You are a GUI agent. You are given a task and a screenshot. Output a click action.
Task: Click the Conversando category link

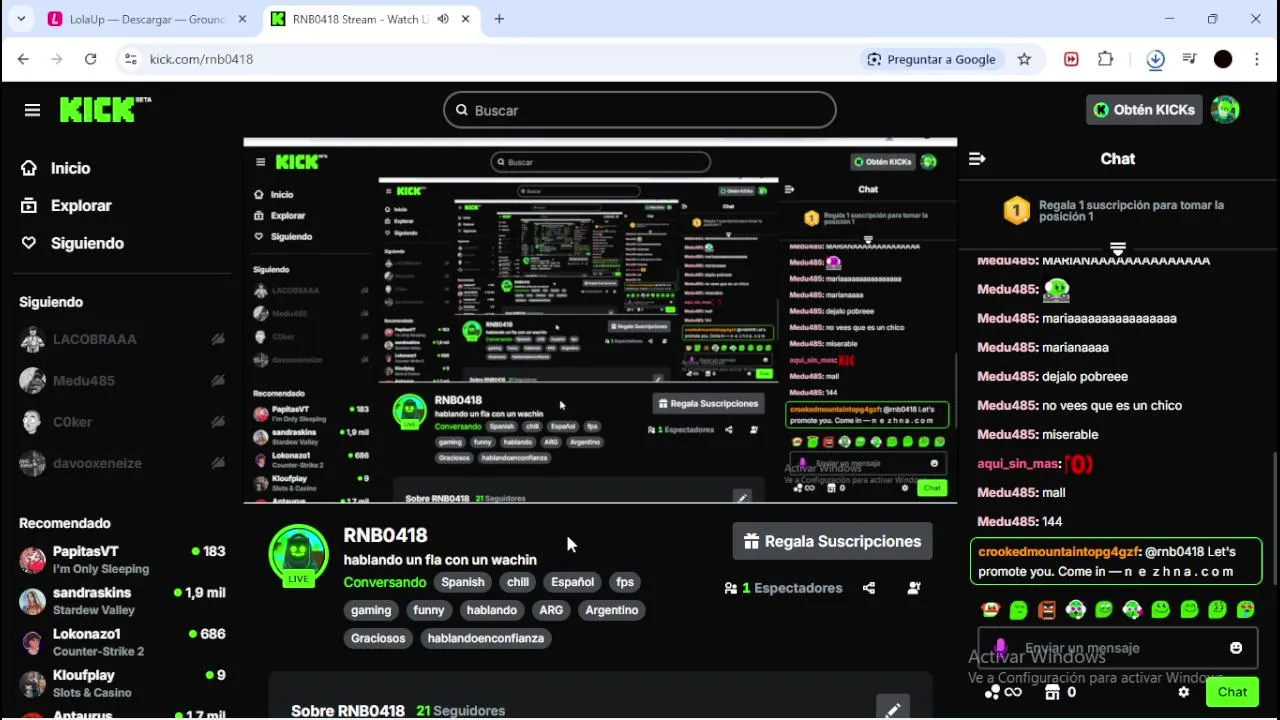(x=385, y=582)
